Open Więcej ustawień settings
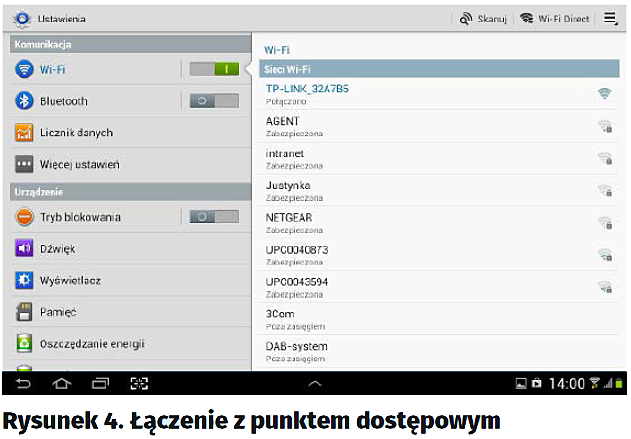This screenshot has width=631, height=439. pos(80,164)
